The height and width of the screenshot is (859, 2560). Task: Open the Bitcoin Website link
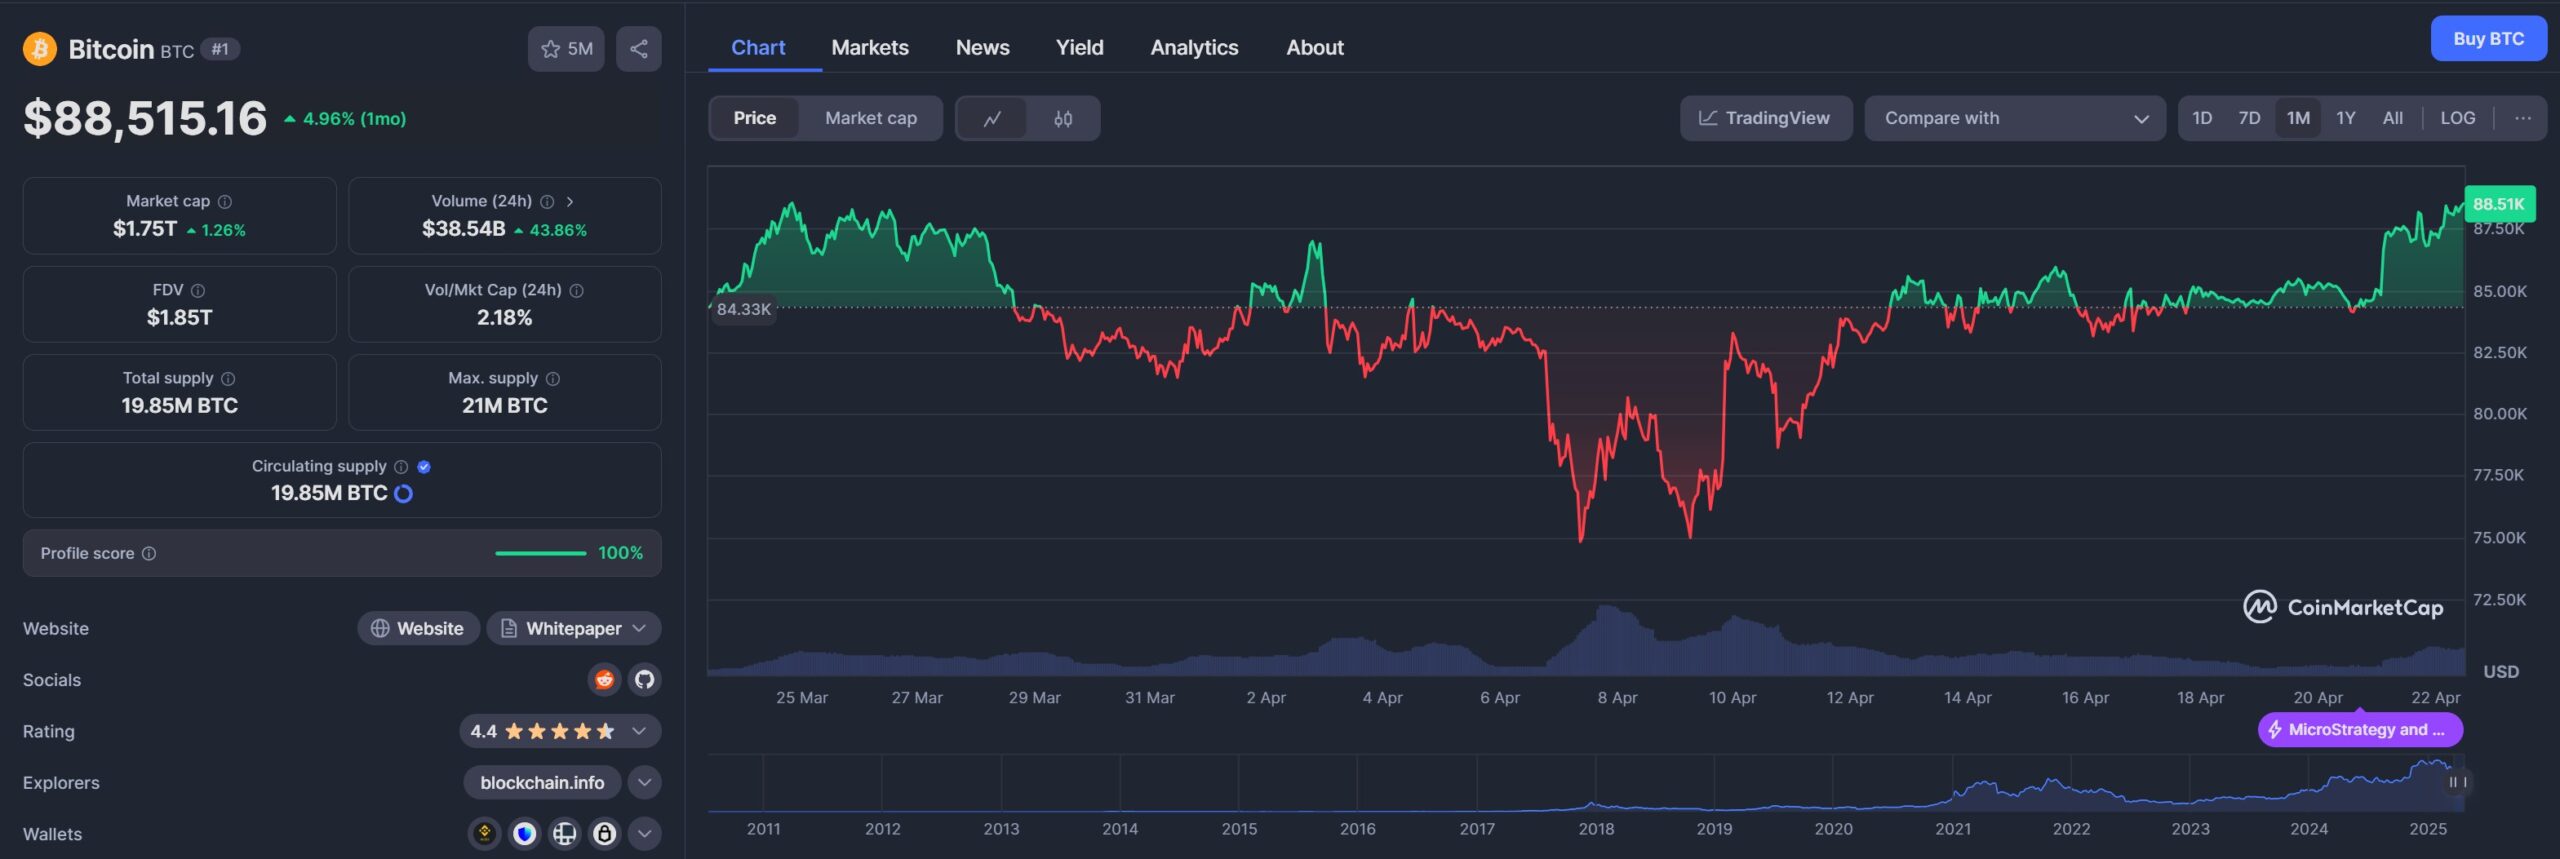coord(418,629)
